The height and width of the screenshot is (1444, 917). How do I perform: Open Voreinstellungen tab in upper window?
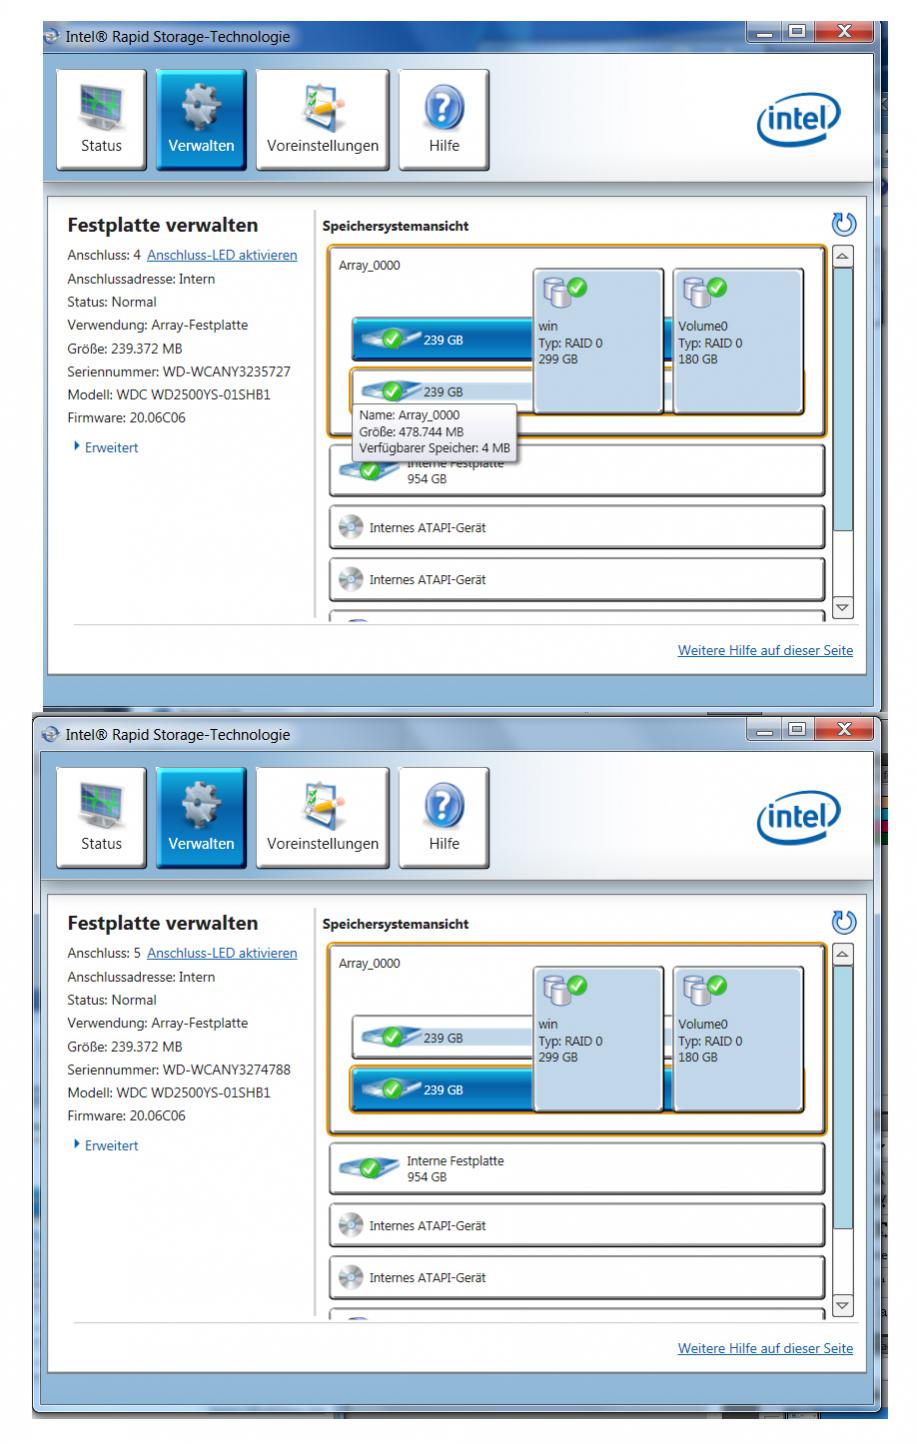point(322,120)
